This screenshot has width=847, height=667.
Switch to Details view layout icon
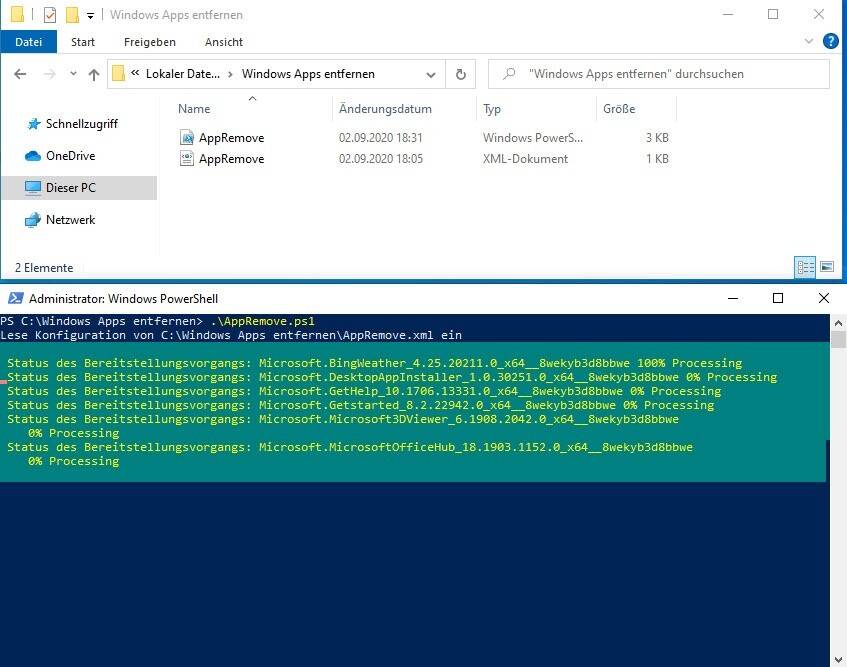click(x=805, y=267)
